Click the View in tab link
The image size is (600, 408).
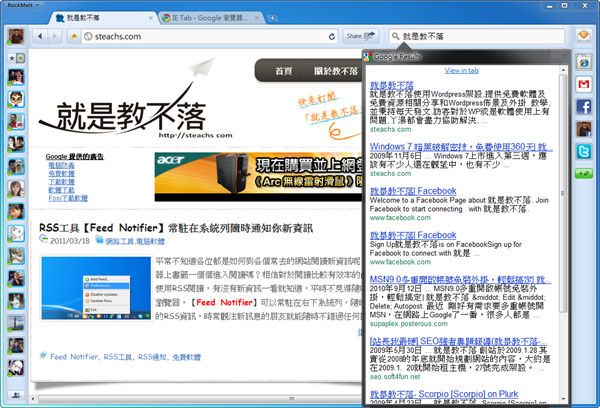[x=461, y=70]
